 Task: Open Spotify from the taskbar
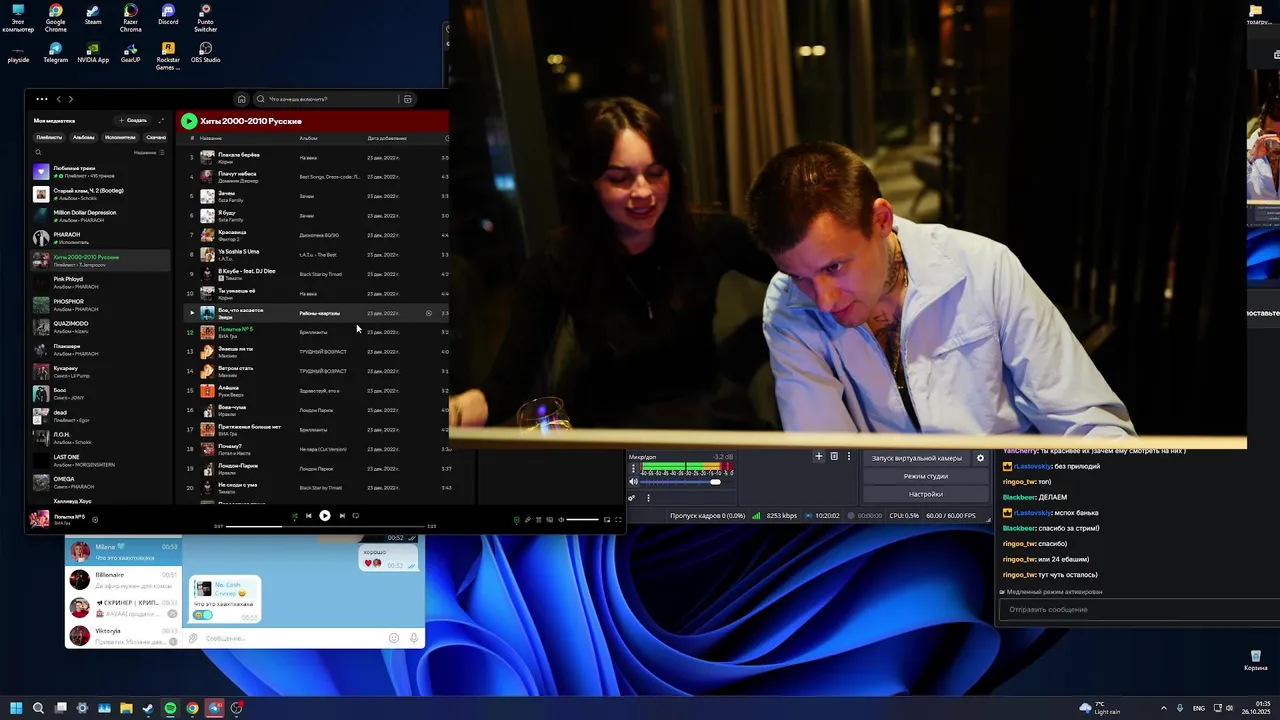[x=170, y=708]
